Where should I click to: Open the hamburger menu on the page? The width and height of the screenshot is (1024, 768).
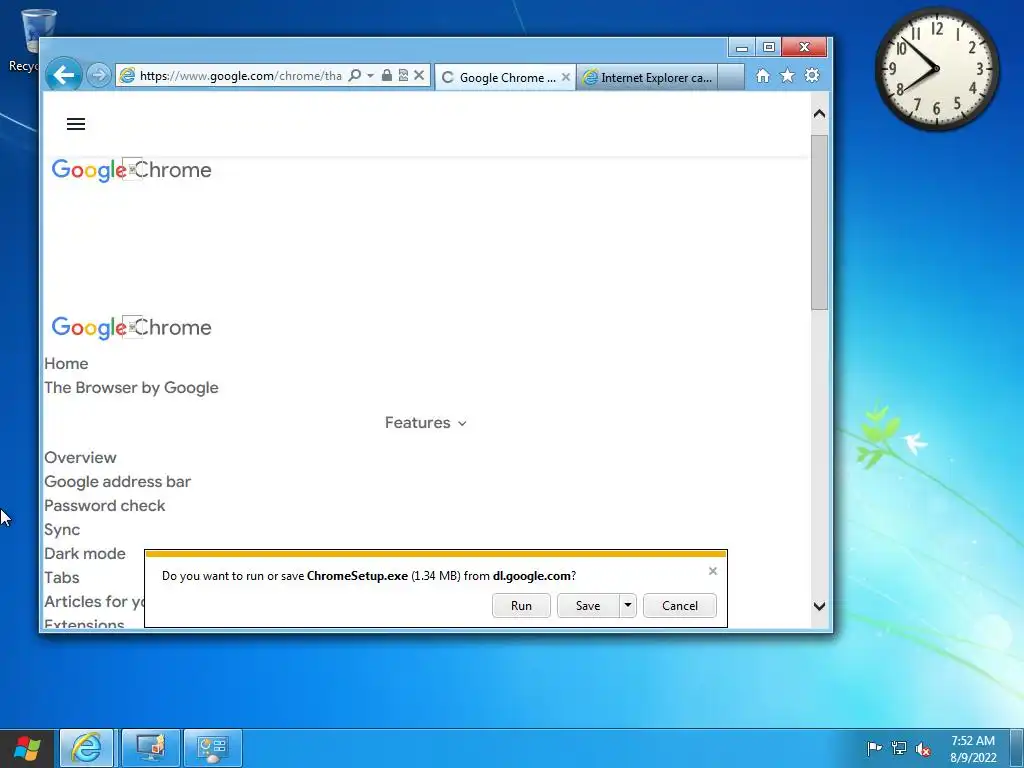tap(76, 124)
